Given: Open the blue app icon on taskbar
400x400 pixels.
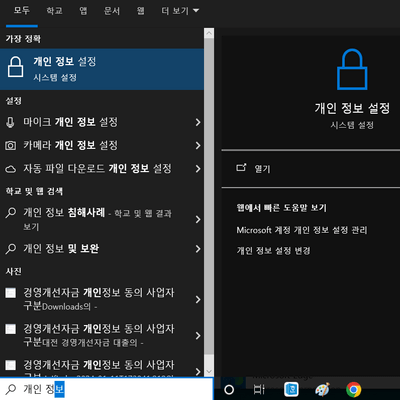Looking at the screenshot, I should pyautogui.click(x=291, y=389).
